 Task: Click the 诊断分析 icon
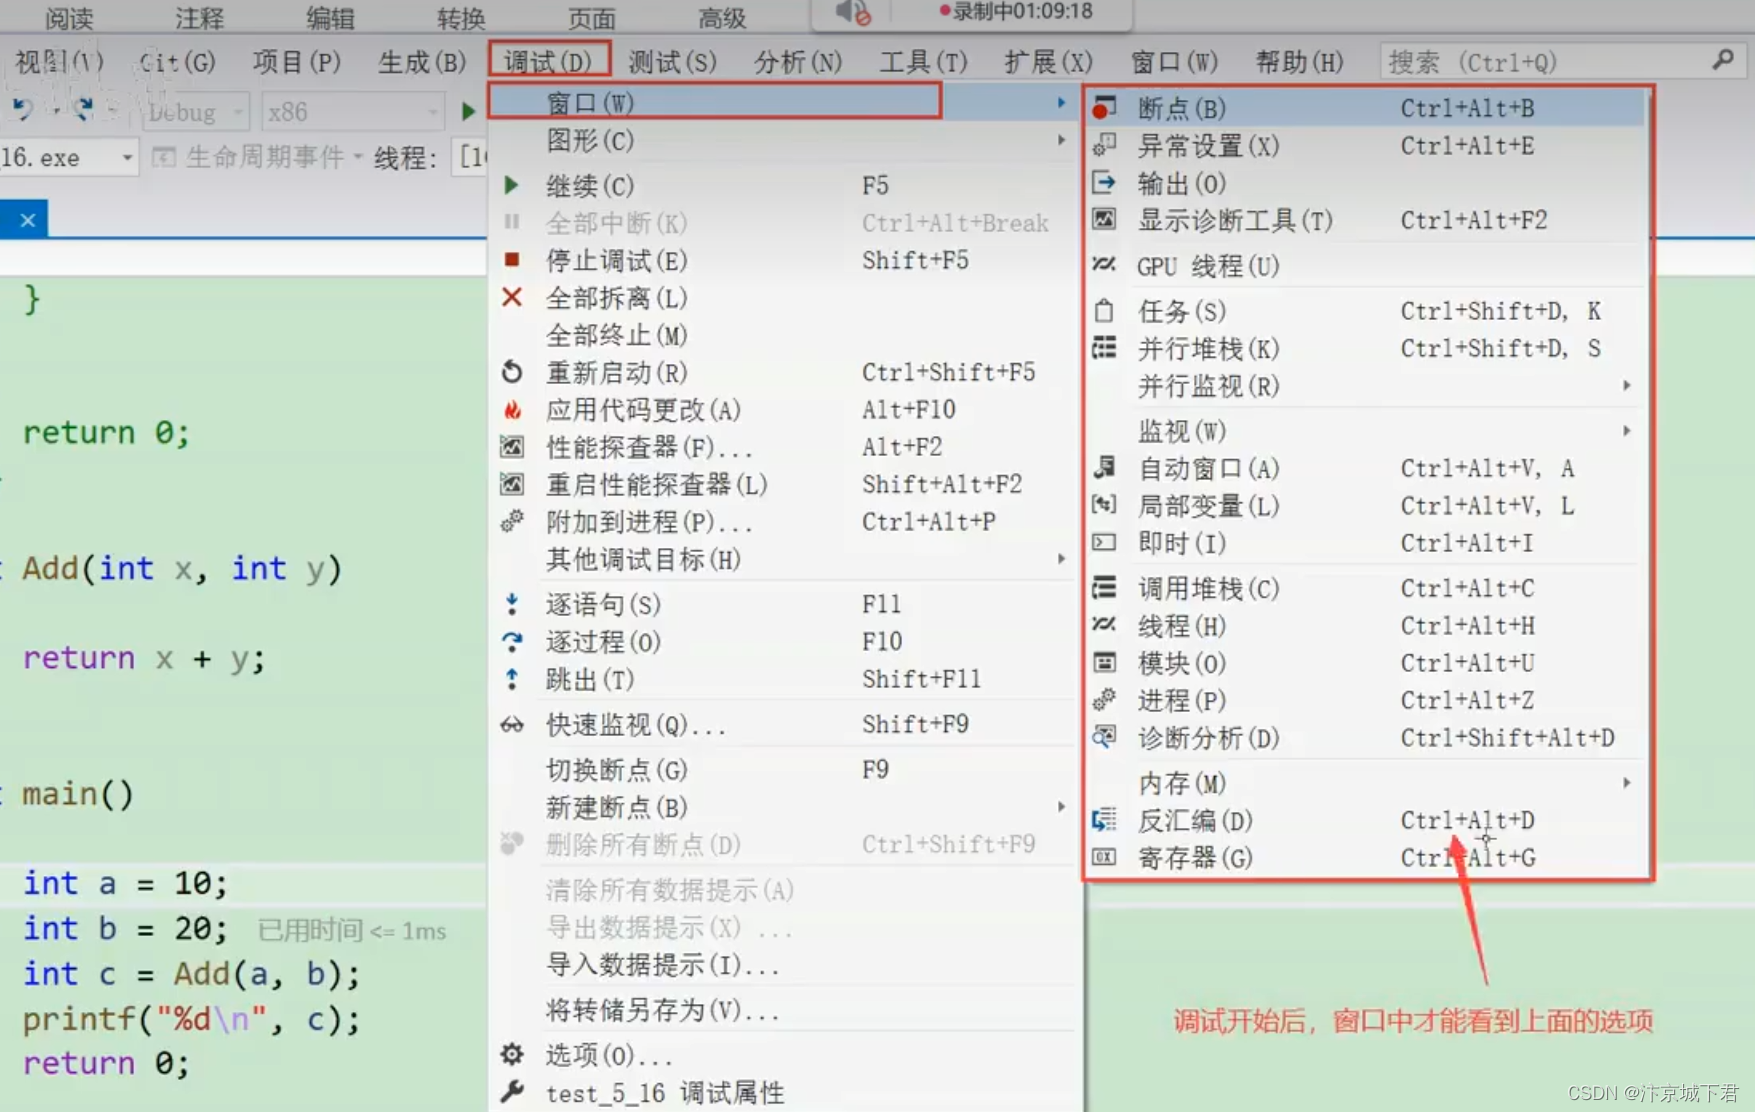tap(1104, 737)
